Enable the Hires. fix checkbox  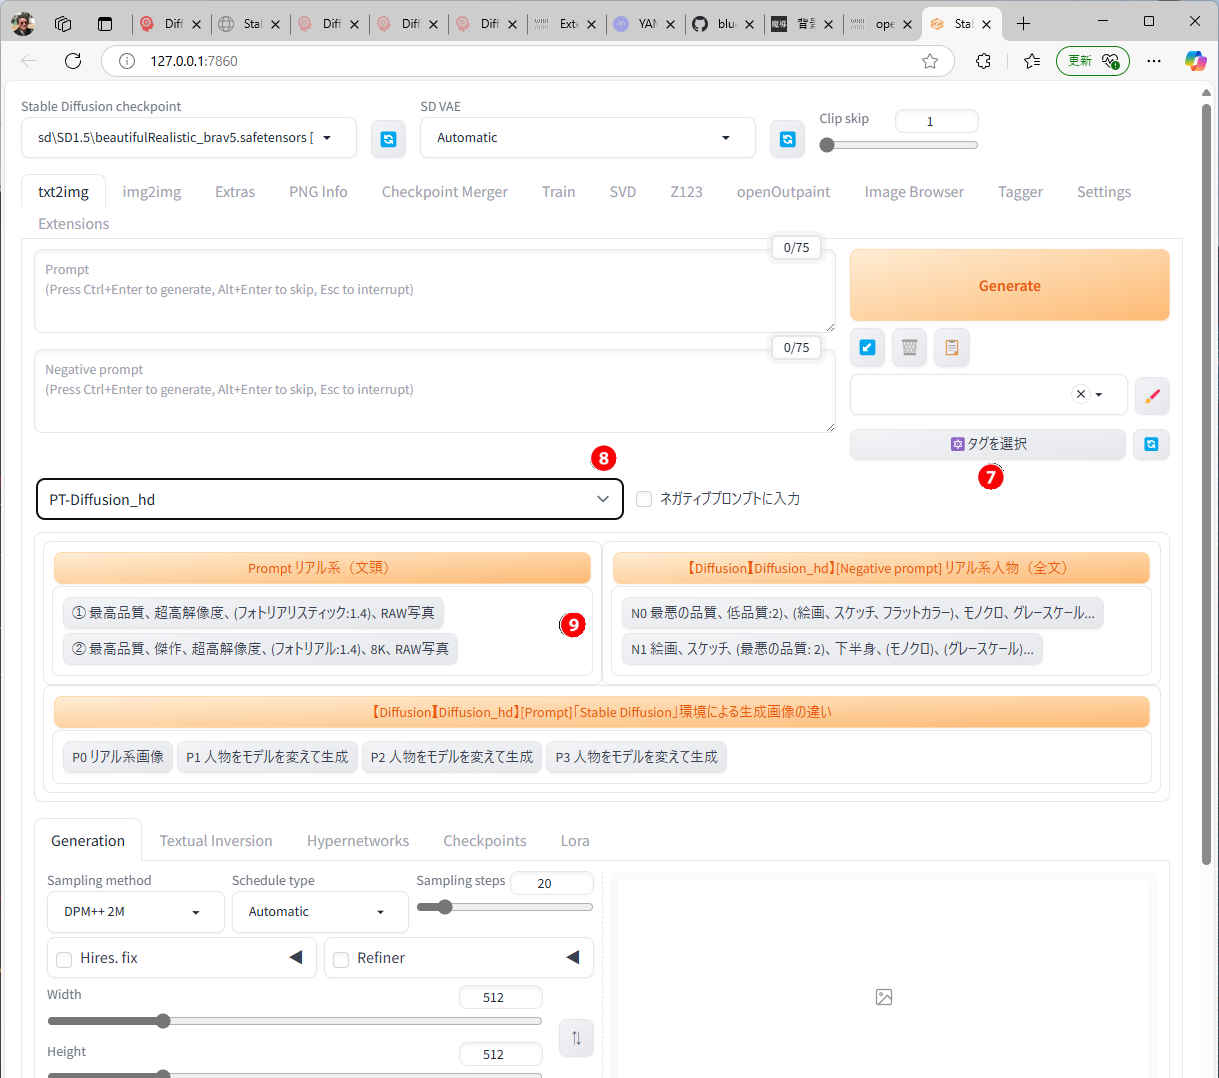tap(64, 959)
